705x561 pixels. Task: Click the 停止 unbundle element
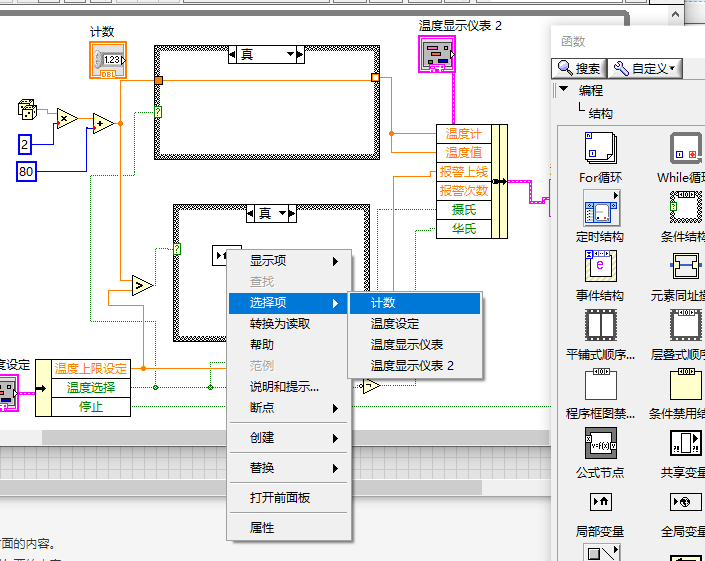click(x=91, y=406)
